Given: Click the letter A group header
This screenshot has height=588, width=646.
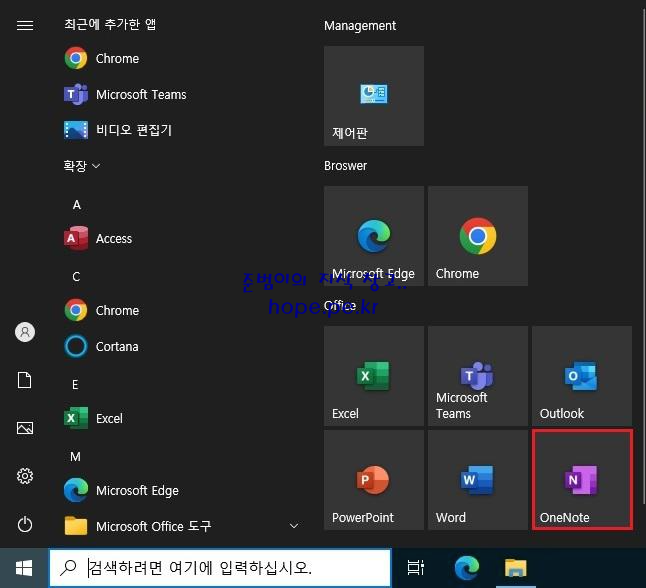Looking at the screenshot, I should tap(77, 204).
